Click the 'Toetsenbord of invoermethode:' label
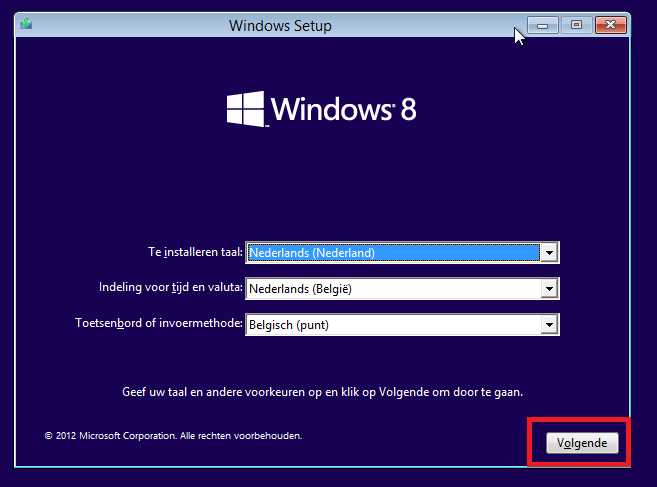The image size is (657, 487). pos(159,323)
